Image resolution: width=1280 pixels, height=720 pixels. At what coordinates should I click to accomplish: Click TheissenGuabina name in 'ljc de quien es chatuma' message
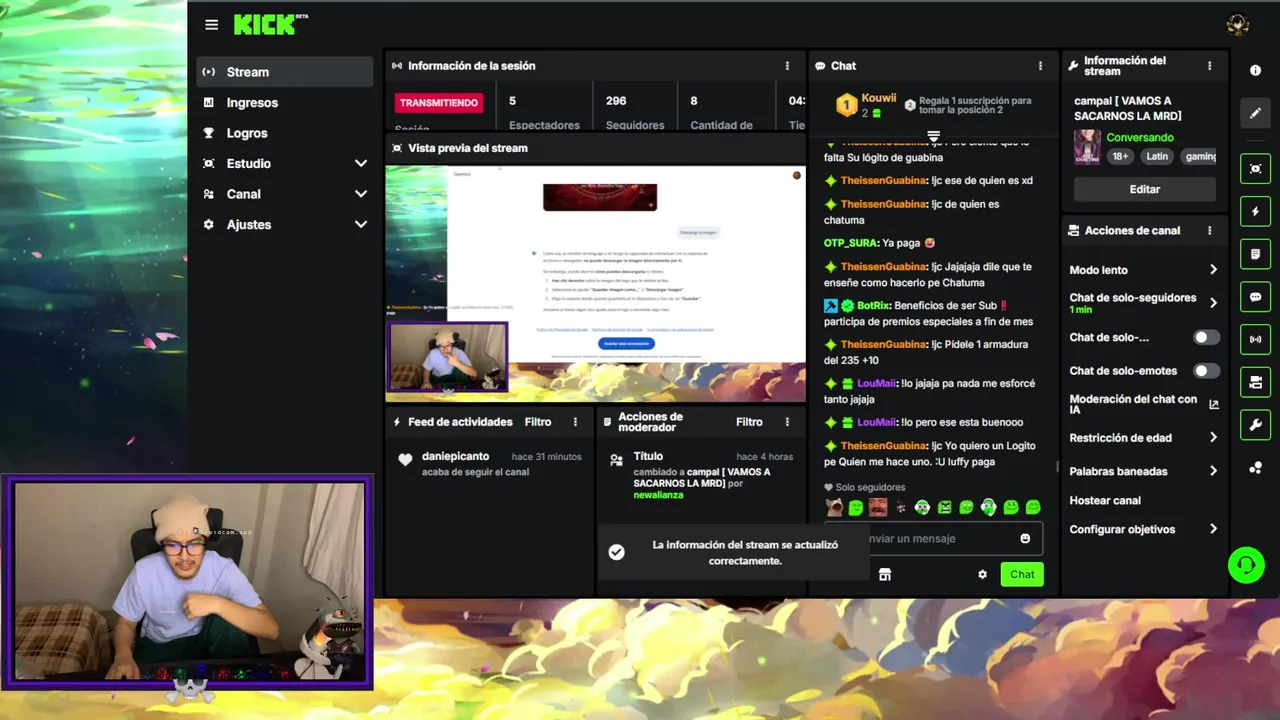(883, 204)
